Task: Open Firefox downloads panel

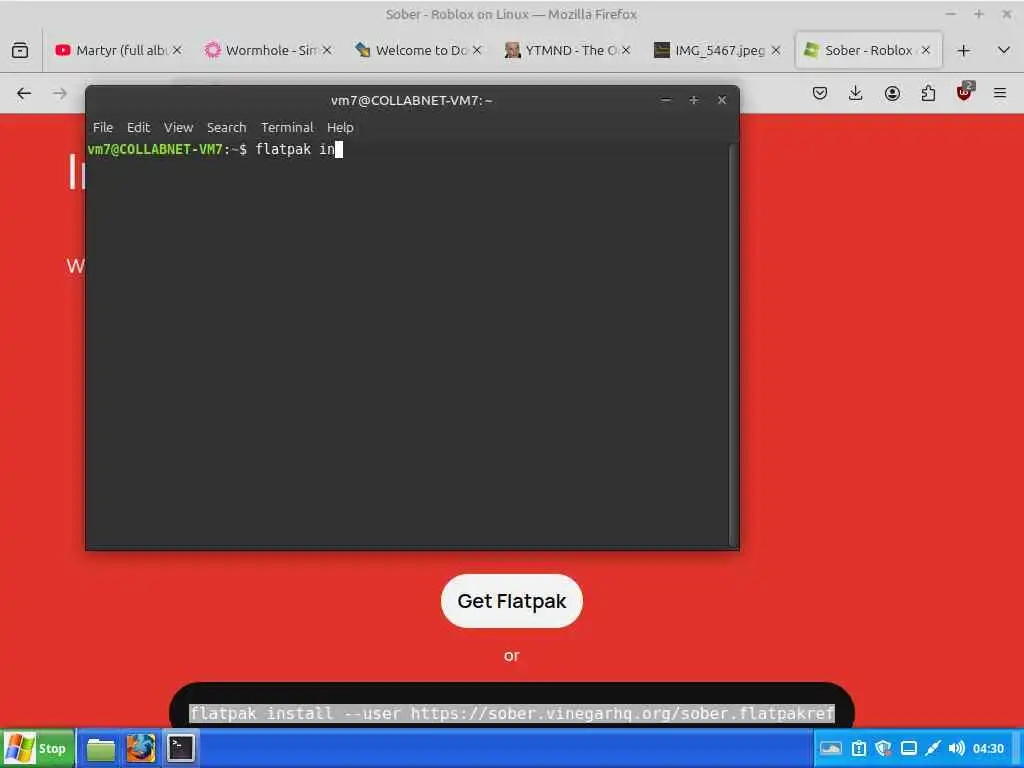Action: [x=856, y=93]
